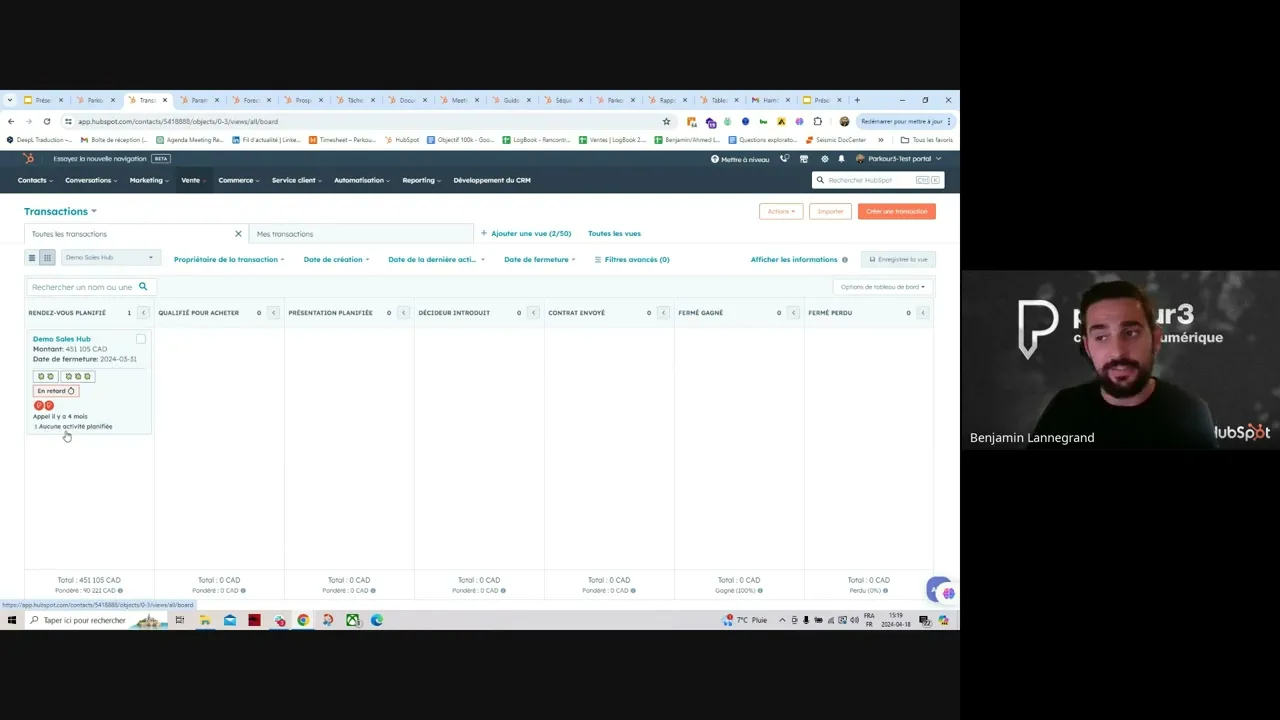Open the 'Date de la dernière acti...' filter

[436, 259]
